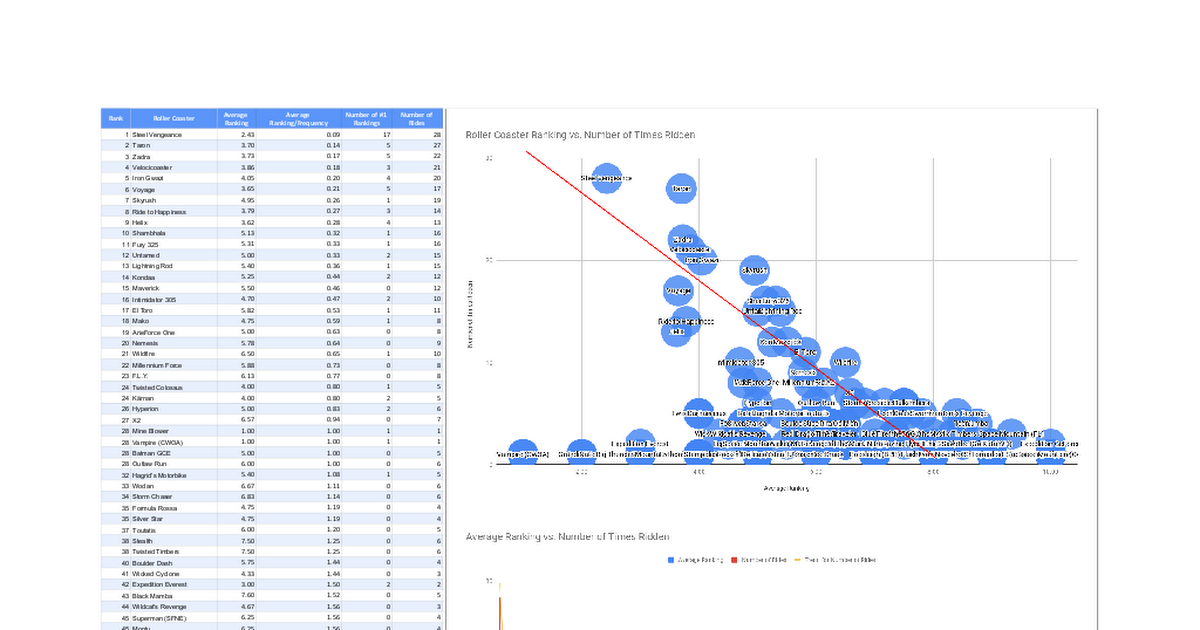Select the Fury 325 cell
The image size is (1200, 630).
click(172, 244)
